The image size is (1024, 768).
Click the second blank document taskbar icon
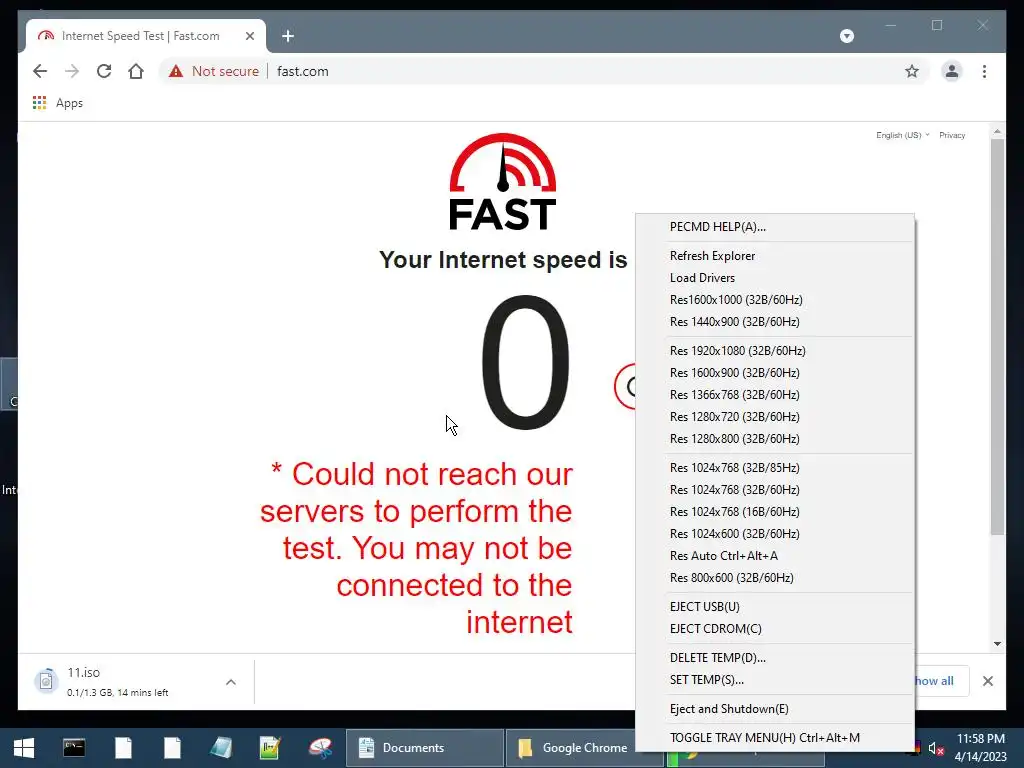click(x=172, y=748)
